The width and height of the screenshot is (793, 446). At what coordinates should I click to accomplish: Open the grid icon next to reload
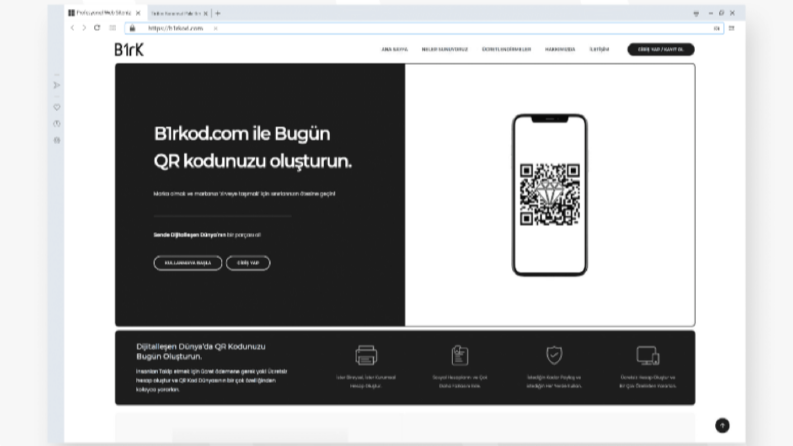pos(112,28)
